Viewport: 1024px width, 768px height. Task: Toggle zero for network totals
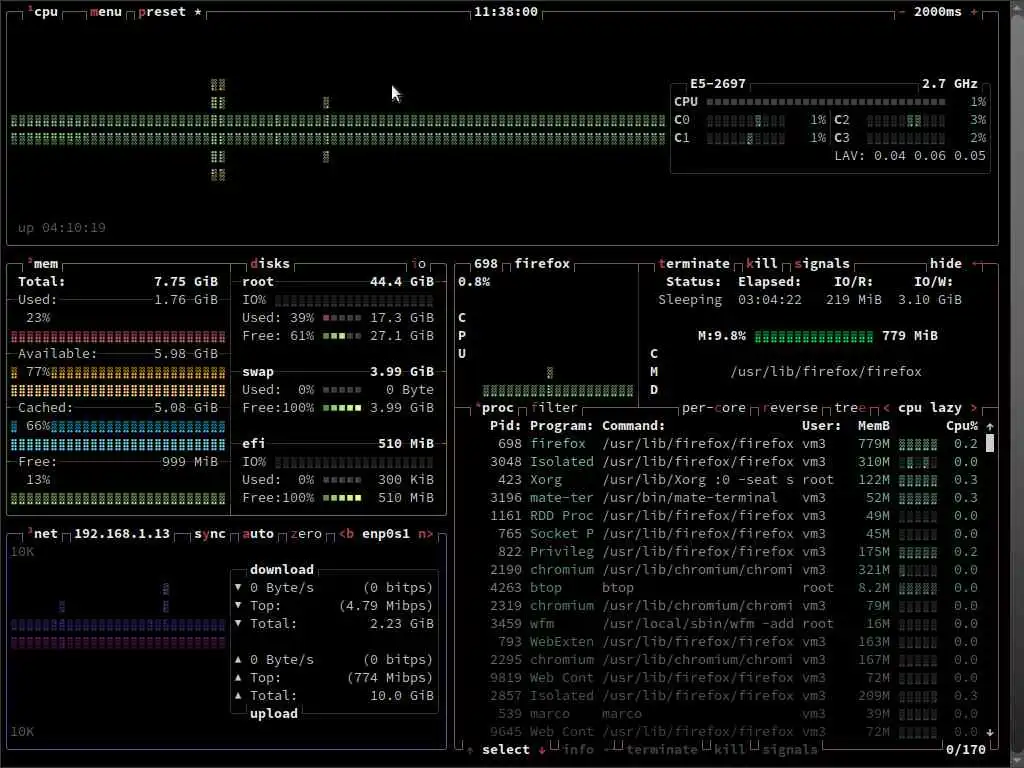pos(306,534)
